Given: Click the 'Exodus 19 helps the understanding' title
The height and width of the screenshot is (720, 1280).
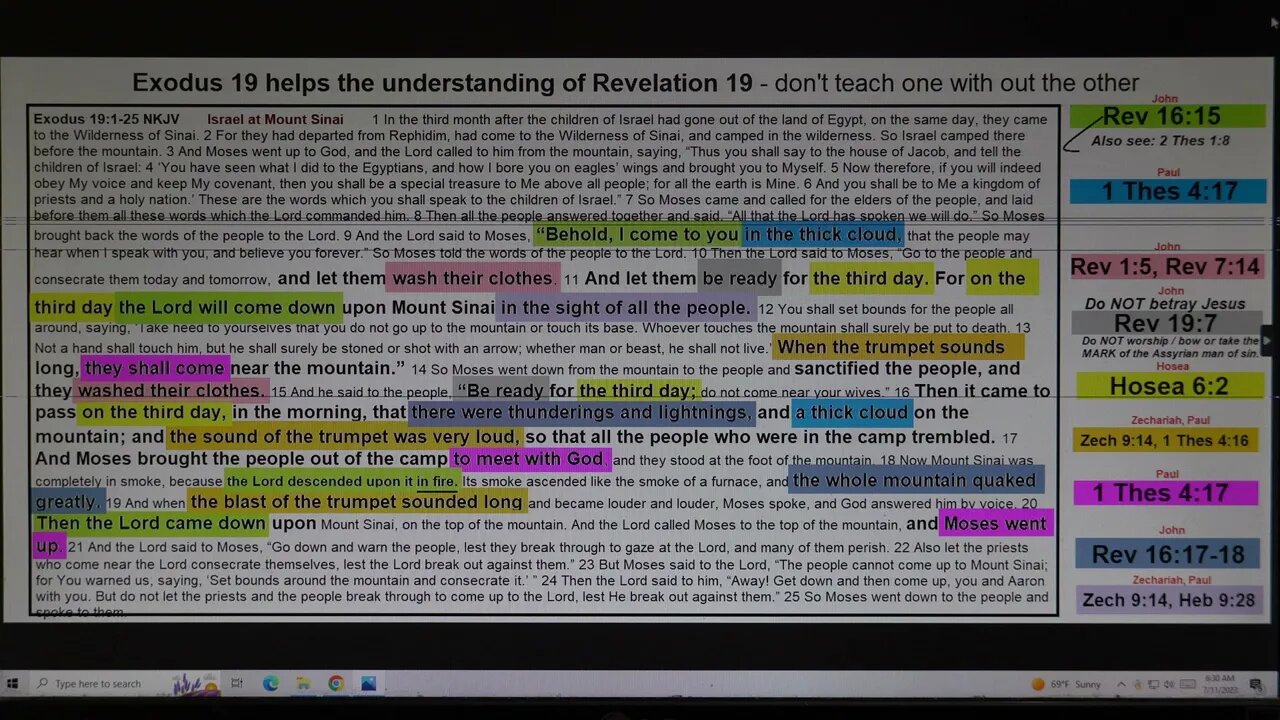Looking at the screenshot, I should pyautogui.click(x=635, y=83).
